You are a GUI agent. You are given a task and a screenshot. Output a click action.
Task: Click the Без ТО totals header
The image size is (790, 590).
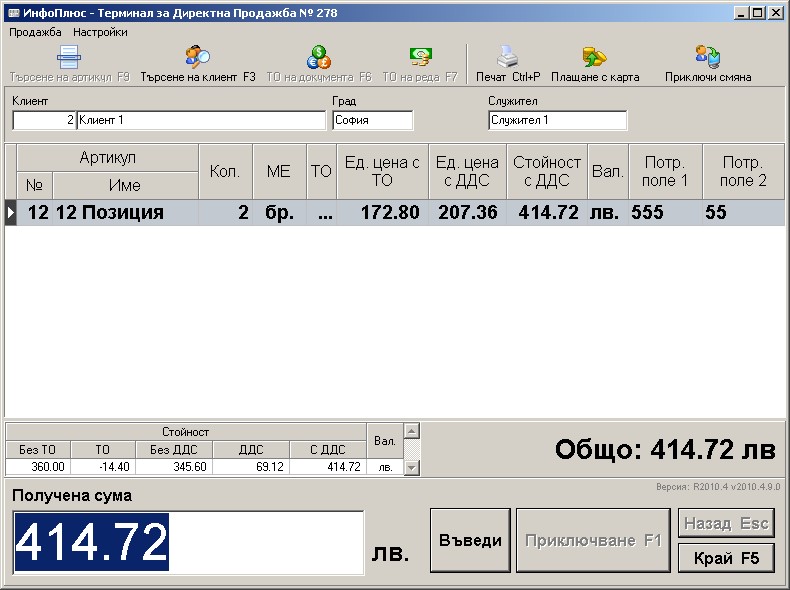(38, 449)
